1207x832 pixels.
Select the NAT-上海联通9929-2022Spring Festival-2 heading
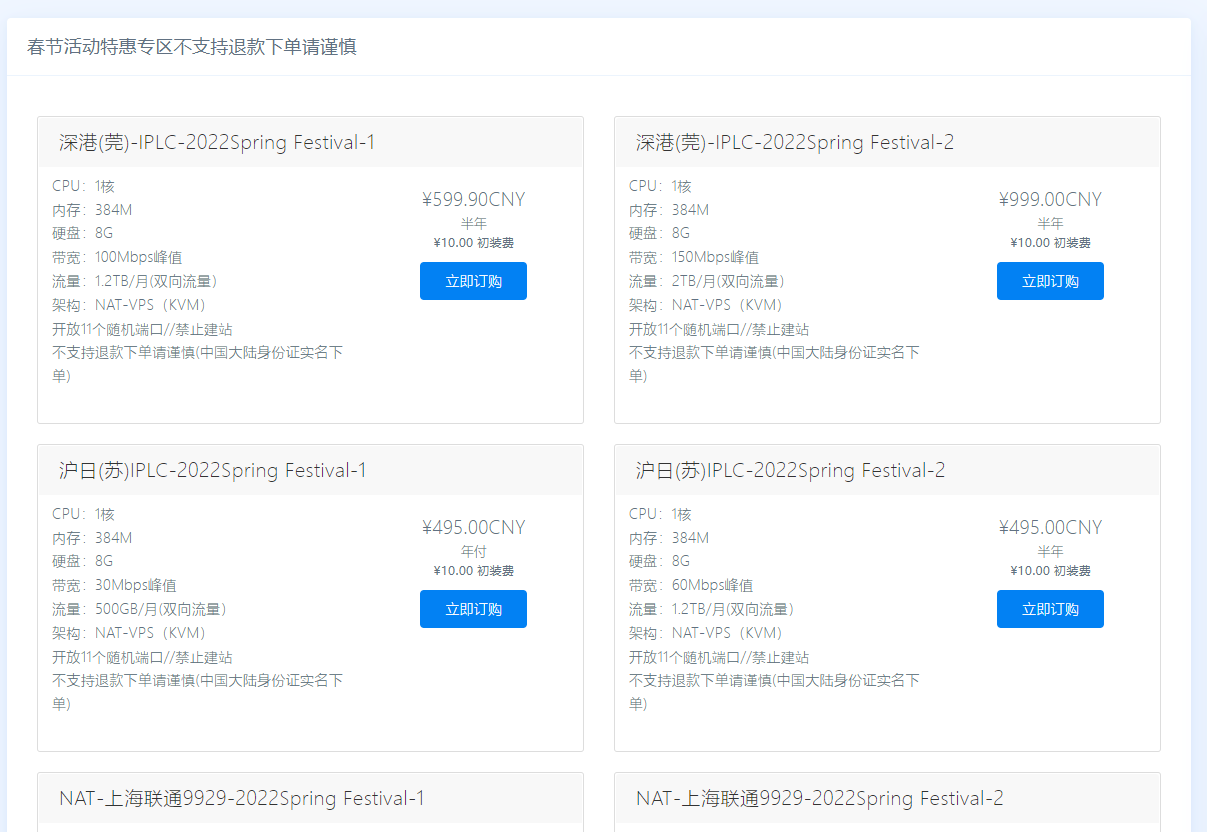coord(820,798)
